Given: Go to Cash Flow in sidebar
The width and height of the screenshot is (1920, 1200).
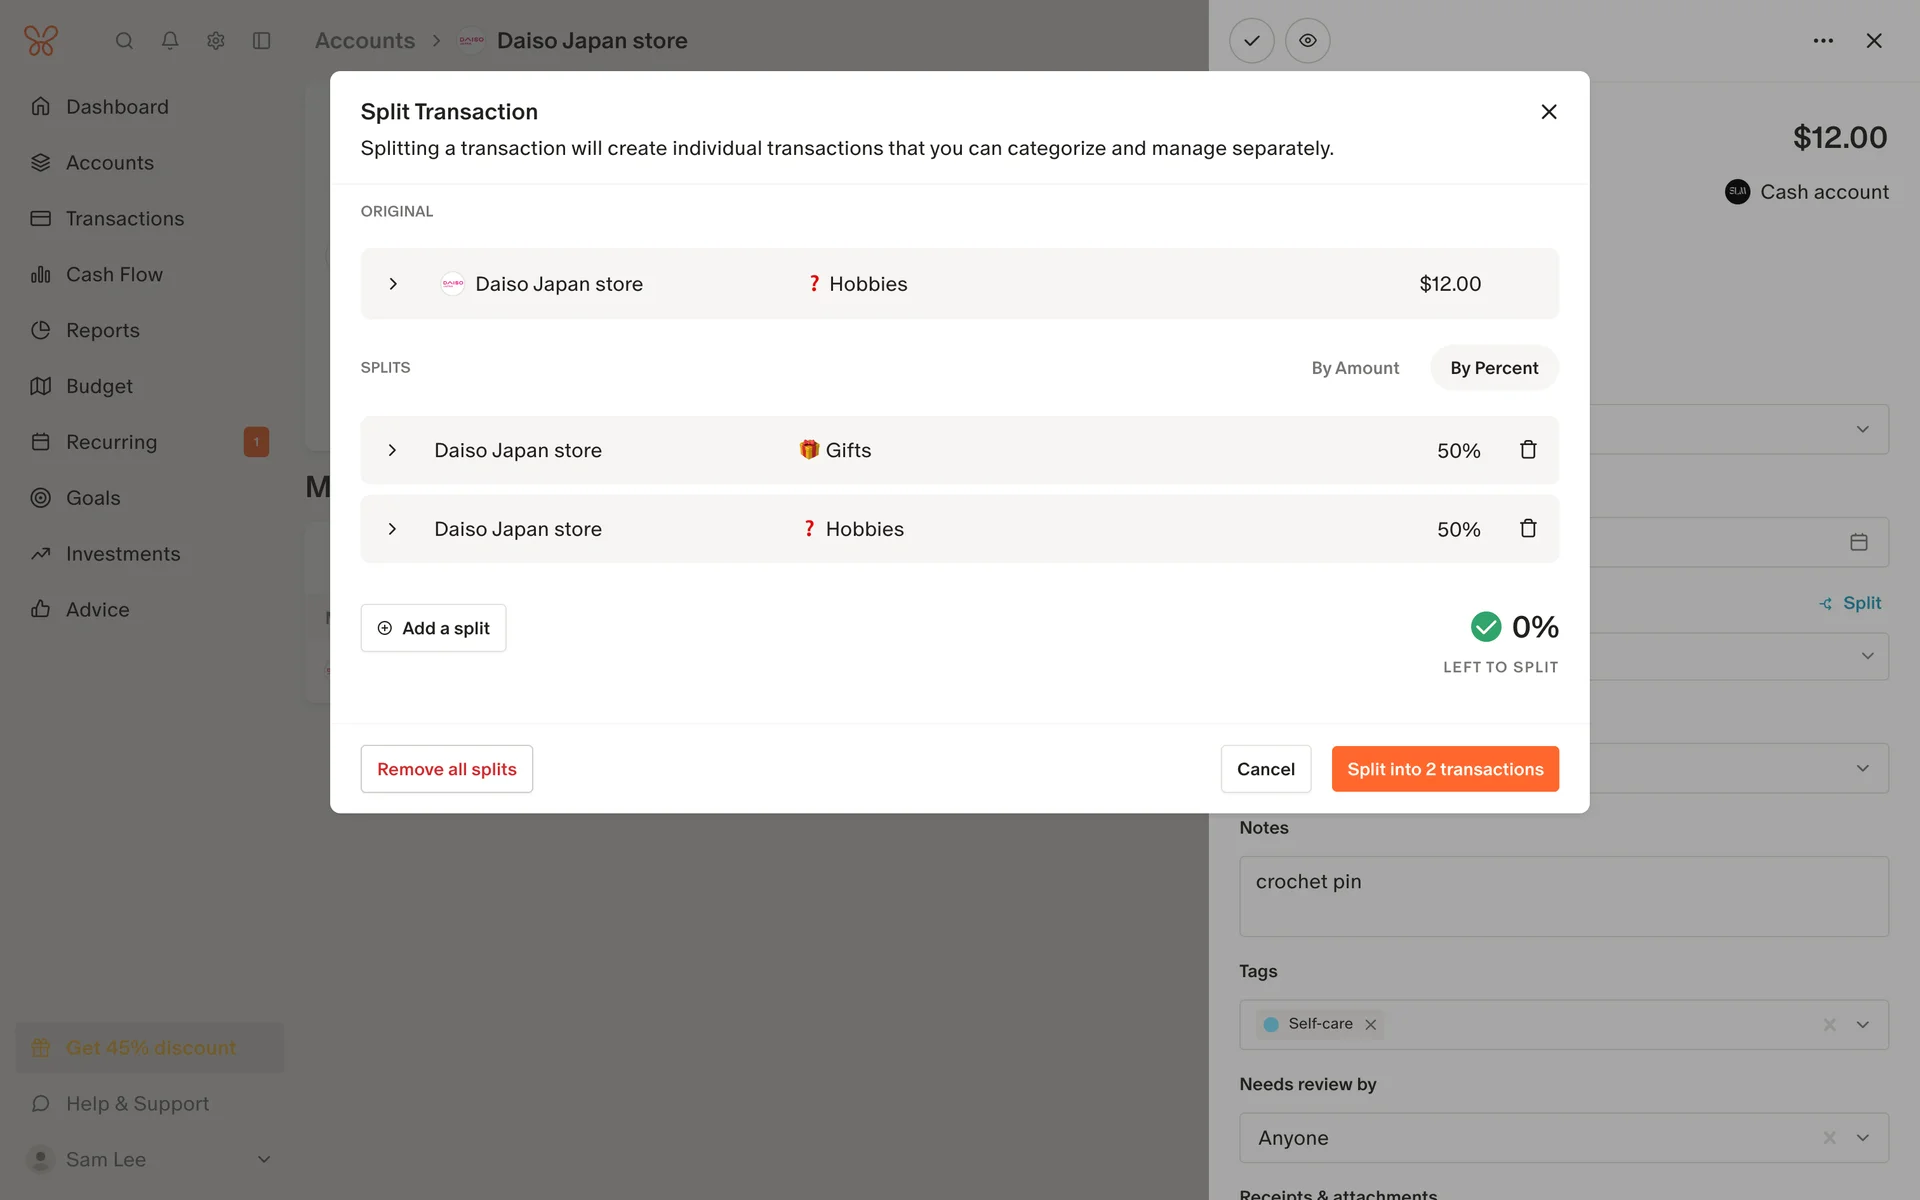Looking at the screenshot, I should click(x=114, y=274).
